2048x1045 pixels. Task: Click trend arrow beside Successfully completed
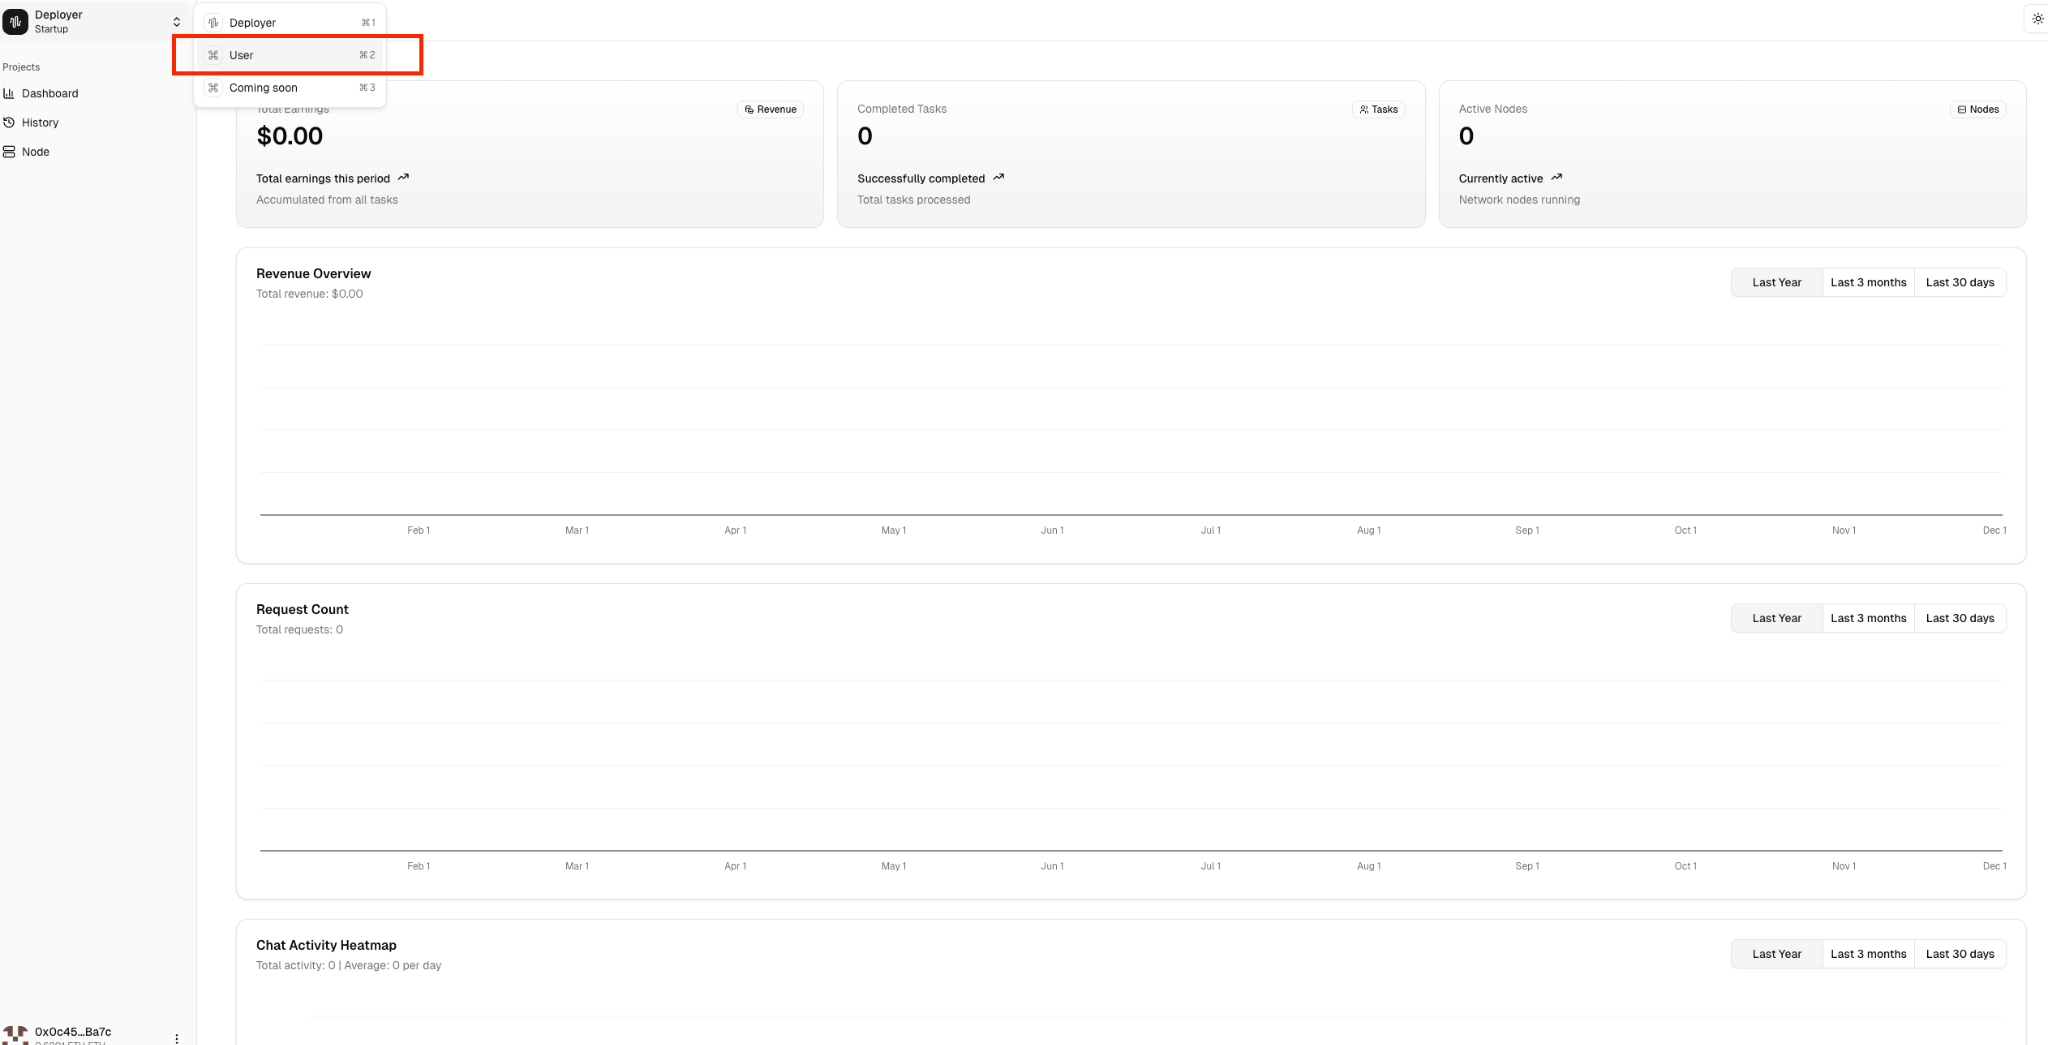coord(998,178)
